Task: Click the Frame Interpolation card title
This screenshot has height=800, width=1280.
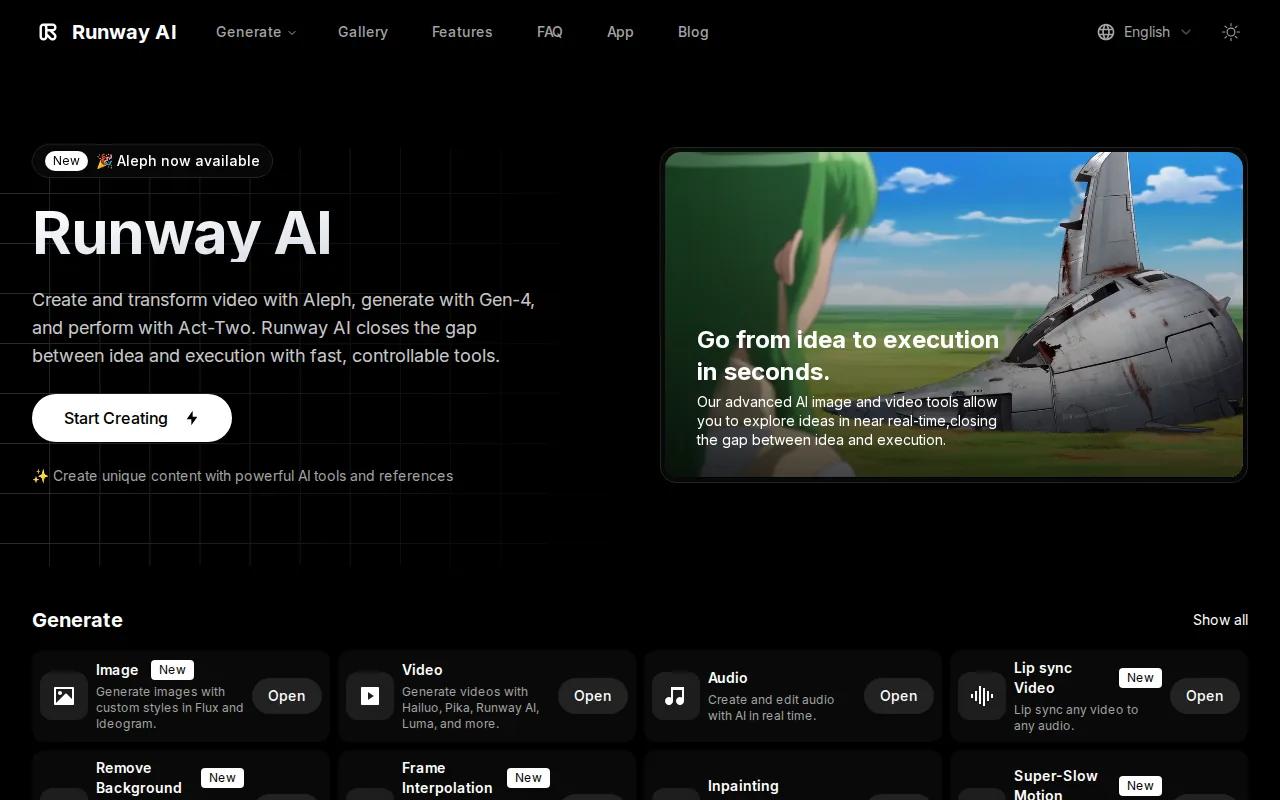Action: click(x=447, y=778)
